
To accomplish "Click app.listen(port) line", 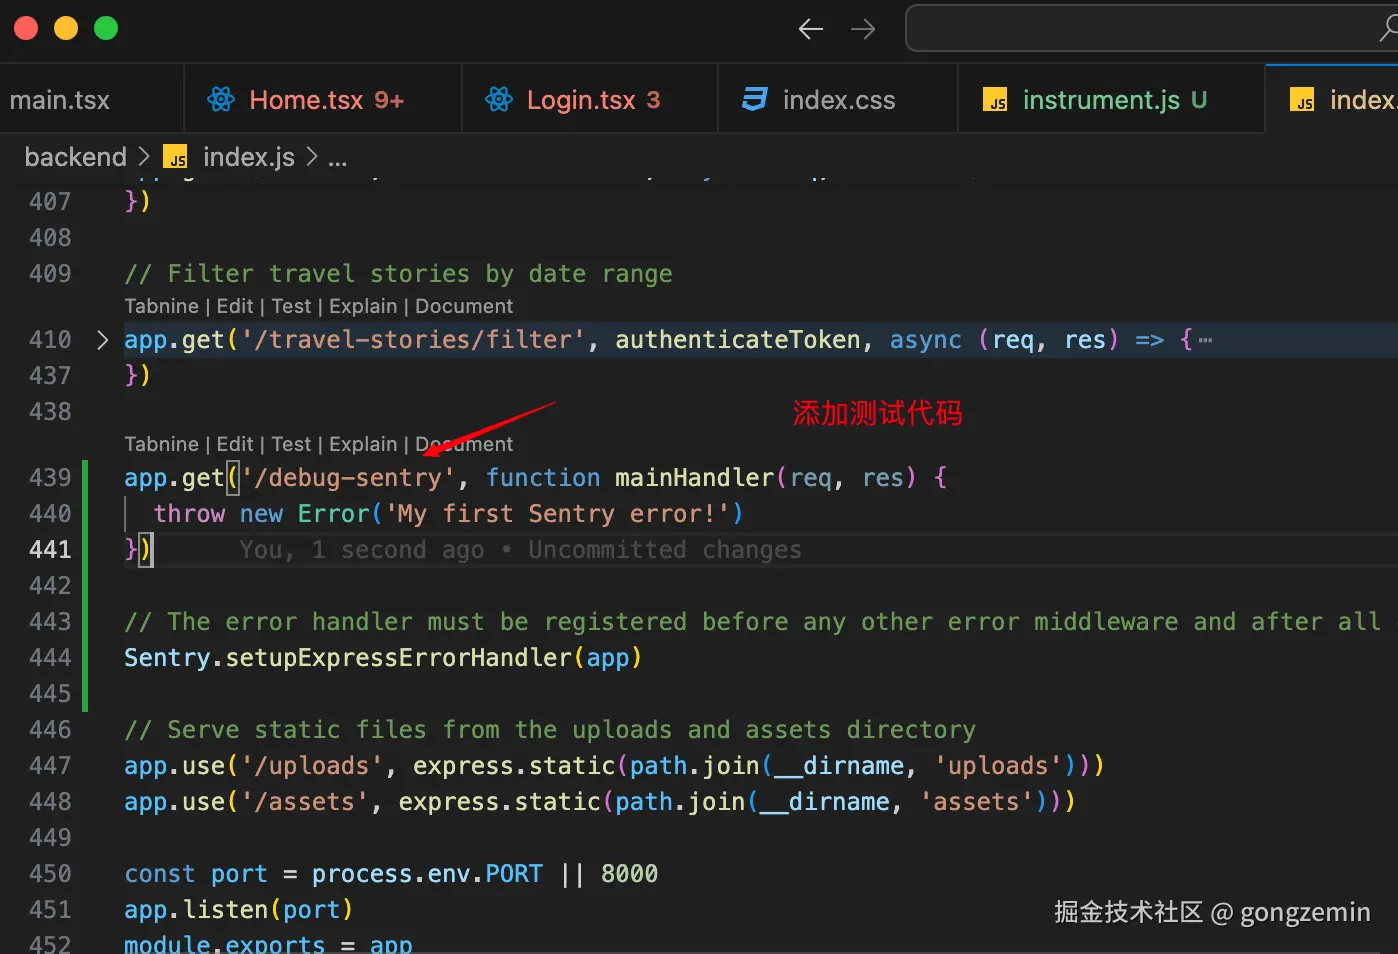I will 238,910.
